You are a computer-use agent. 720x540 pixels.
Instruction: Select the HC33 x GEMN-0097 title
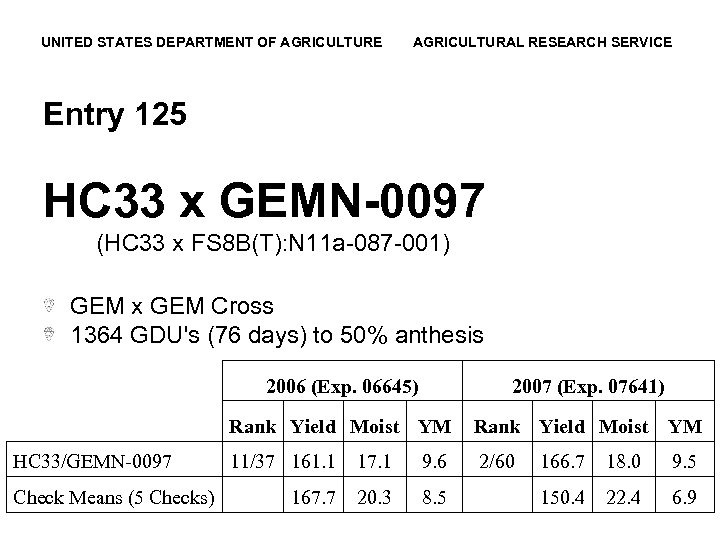point(263,200)
